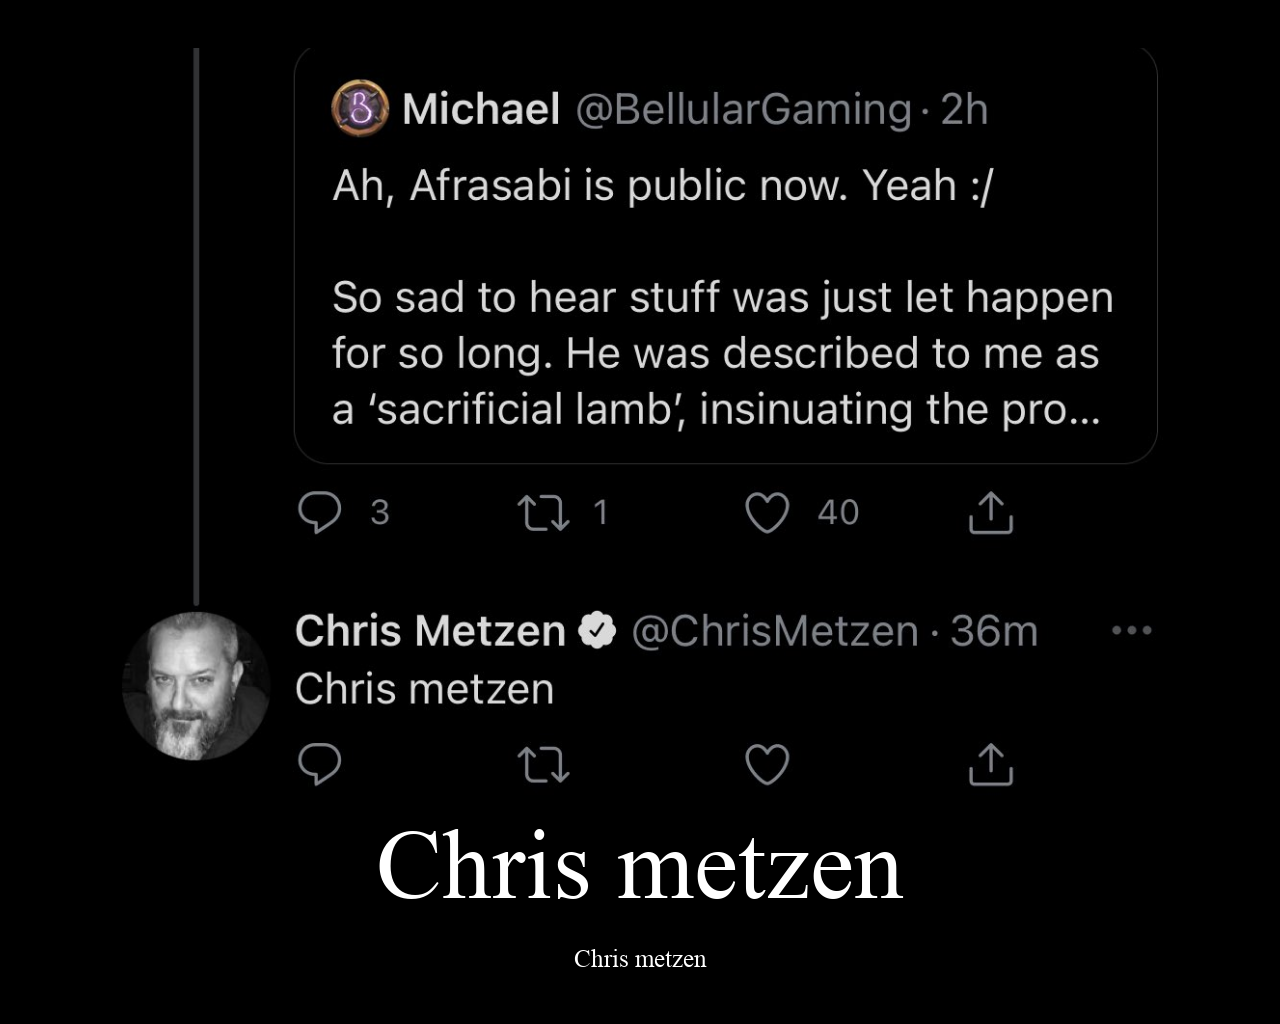Retweet Chris Metzen's tweet
This screenshot has width=1280, height=1024.
pyautogui.click(x=543, y=766)
